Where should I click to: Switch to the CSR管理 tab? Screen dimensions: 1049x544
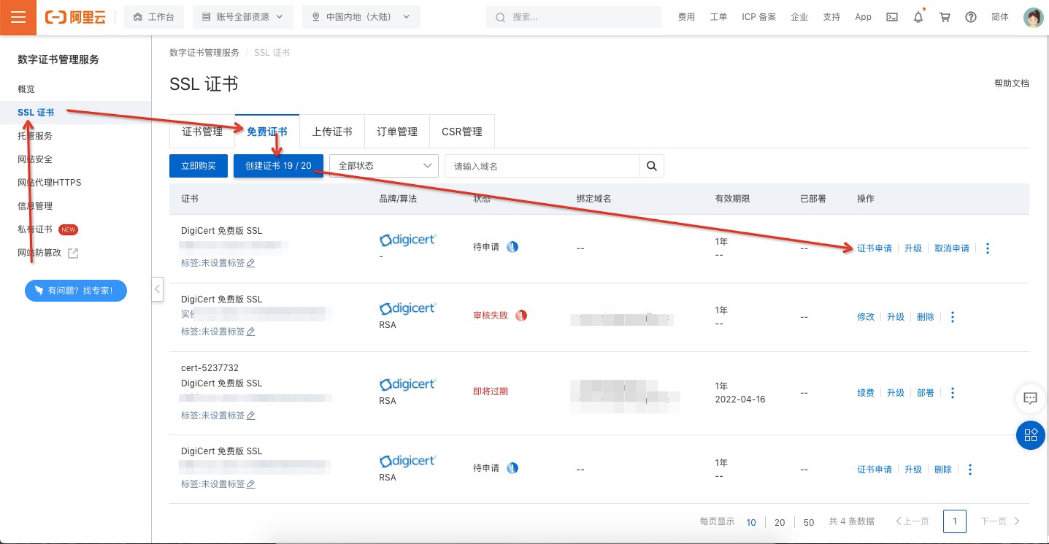(x=461, y=132)
